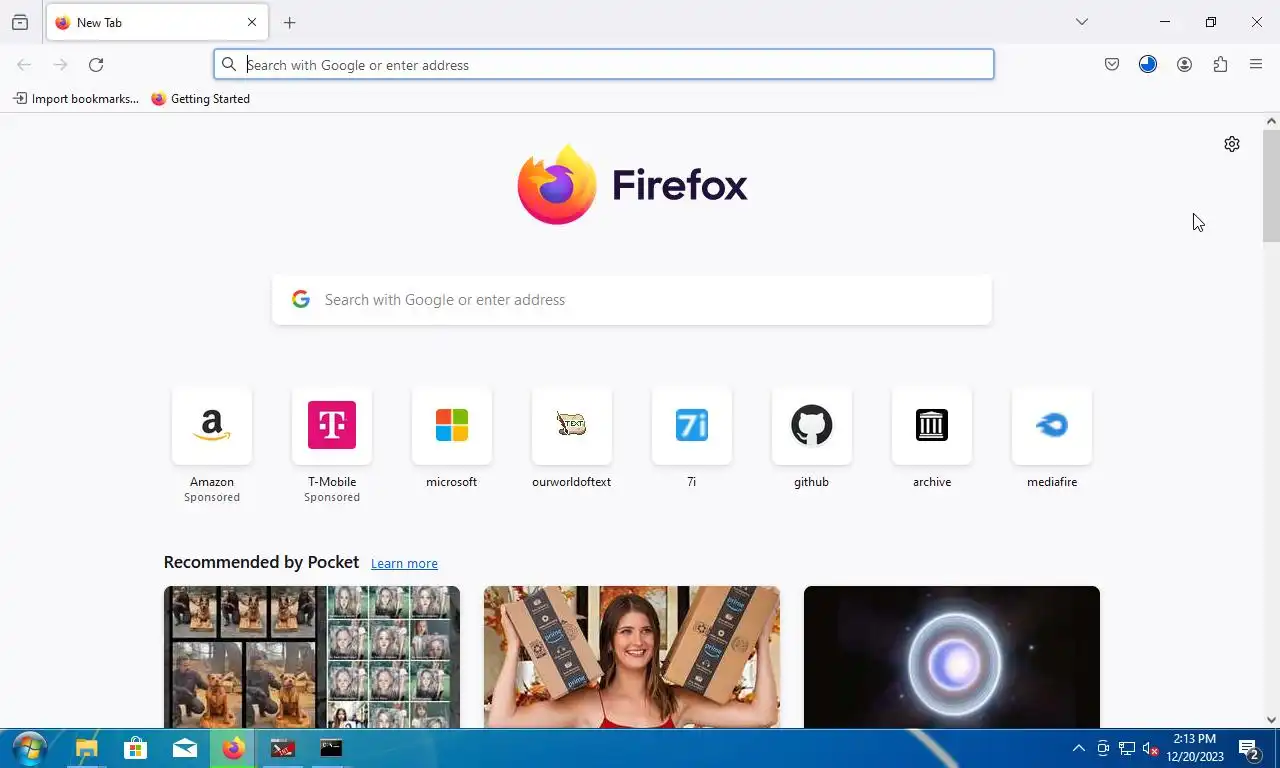Open the command prompt taskbar icon
Screen dimensions: 1280x768
(331, 748)
